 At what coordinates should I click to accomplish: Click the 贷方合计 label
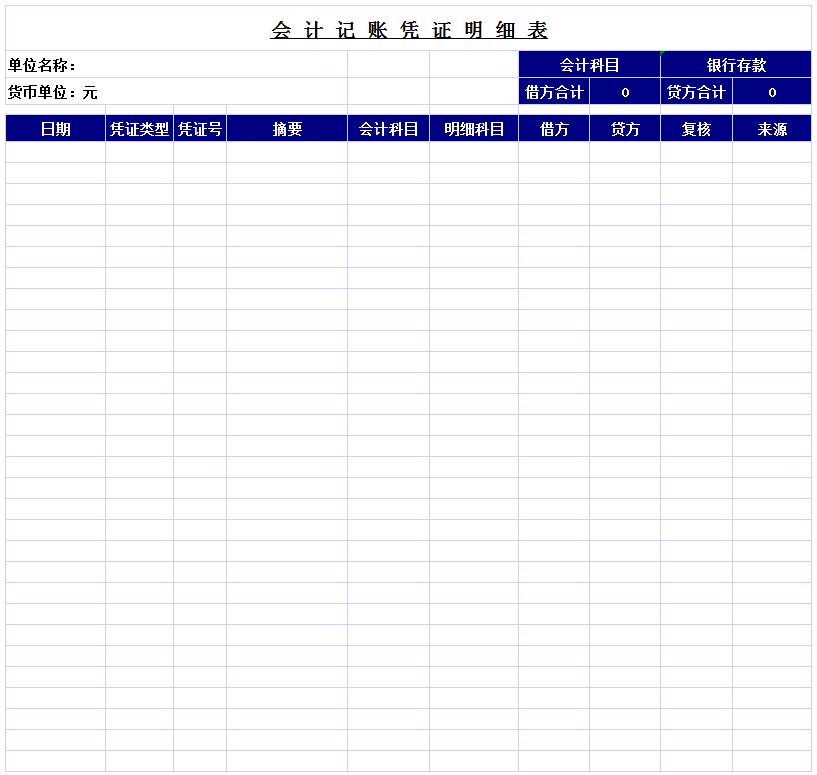696,92
